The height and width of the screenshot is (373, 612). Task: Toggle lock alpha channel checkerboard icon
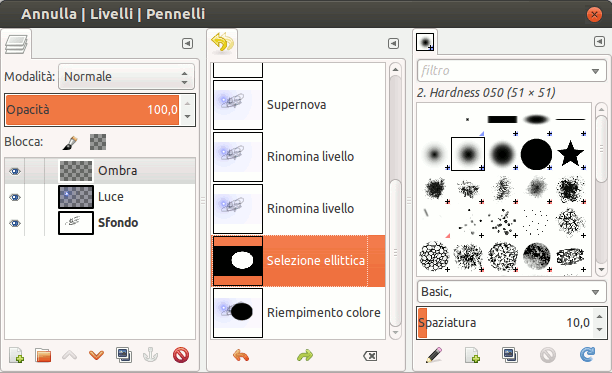point(98,142)
